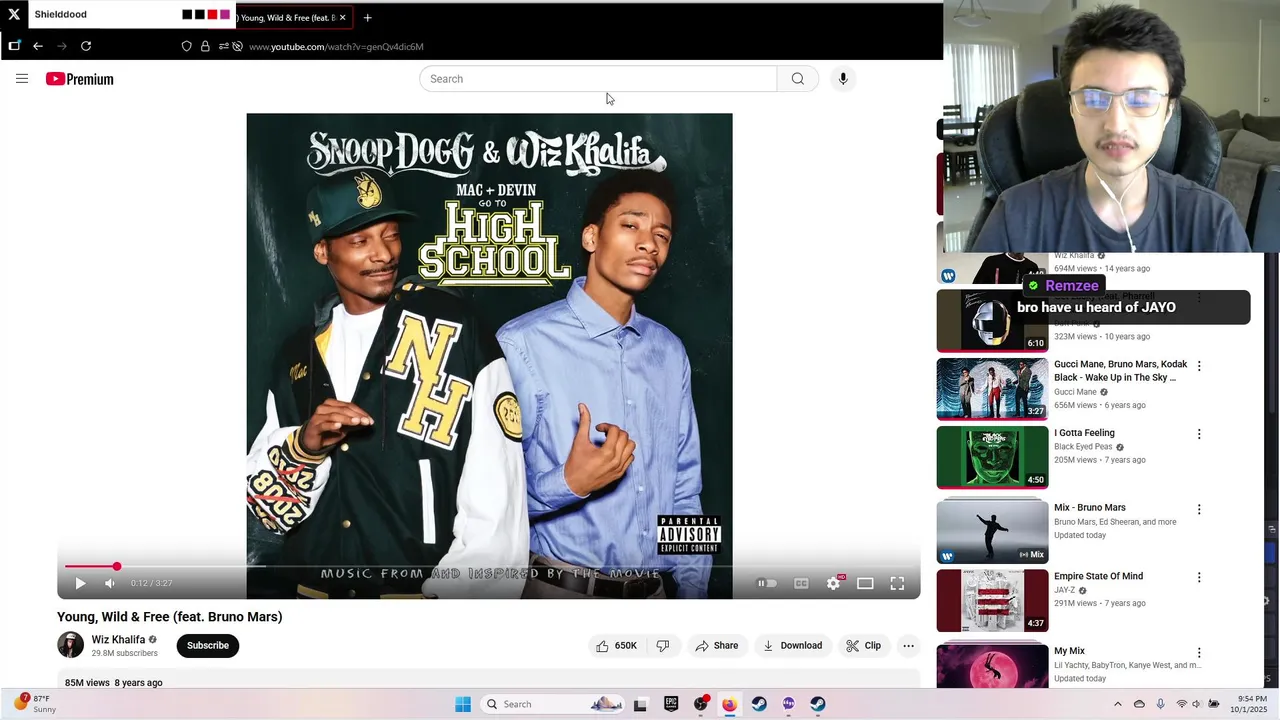
Task: Open Epic Games Launcher from taskbar
Action: [x=671, y=704]
